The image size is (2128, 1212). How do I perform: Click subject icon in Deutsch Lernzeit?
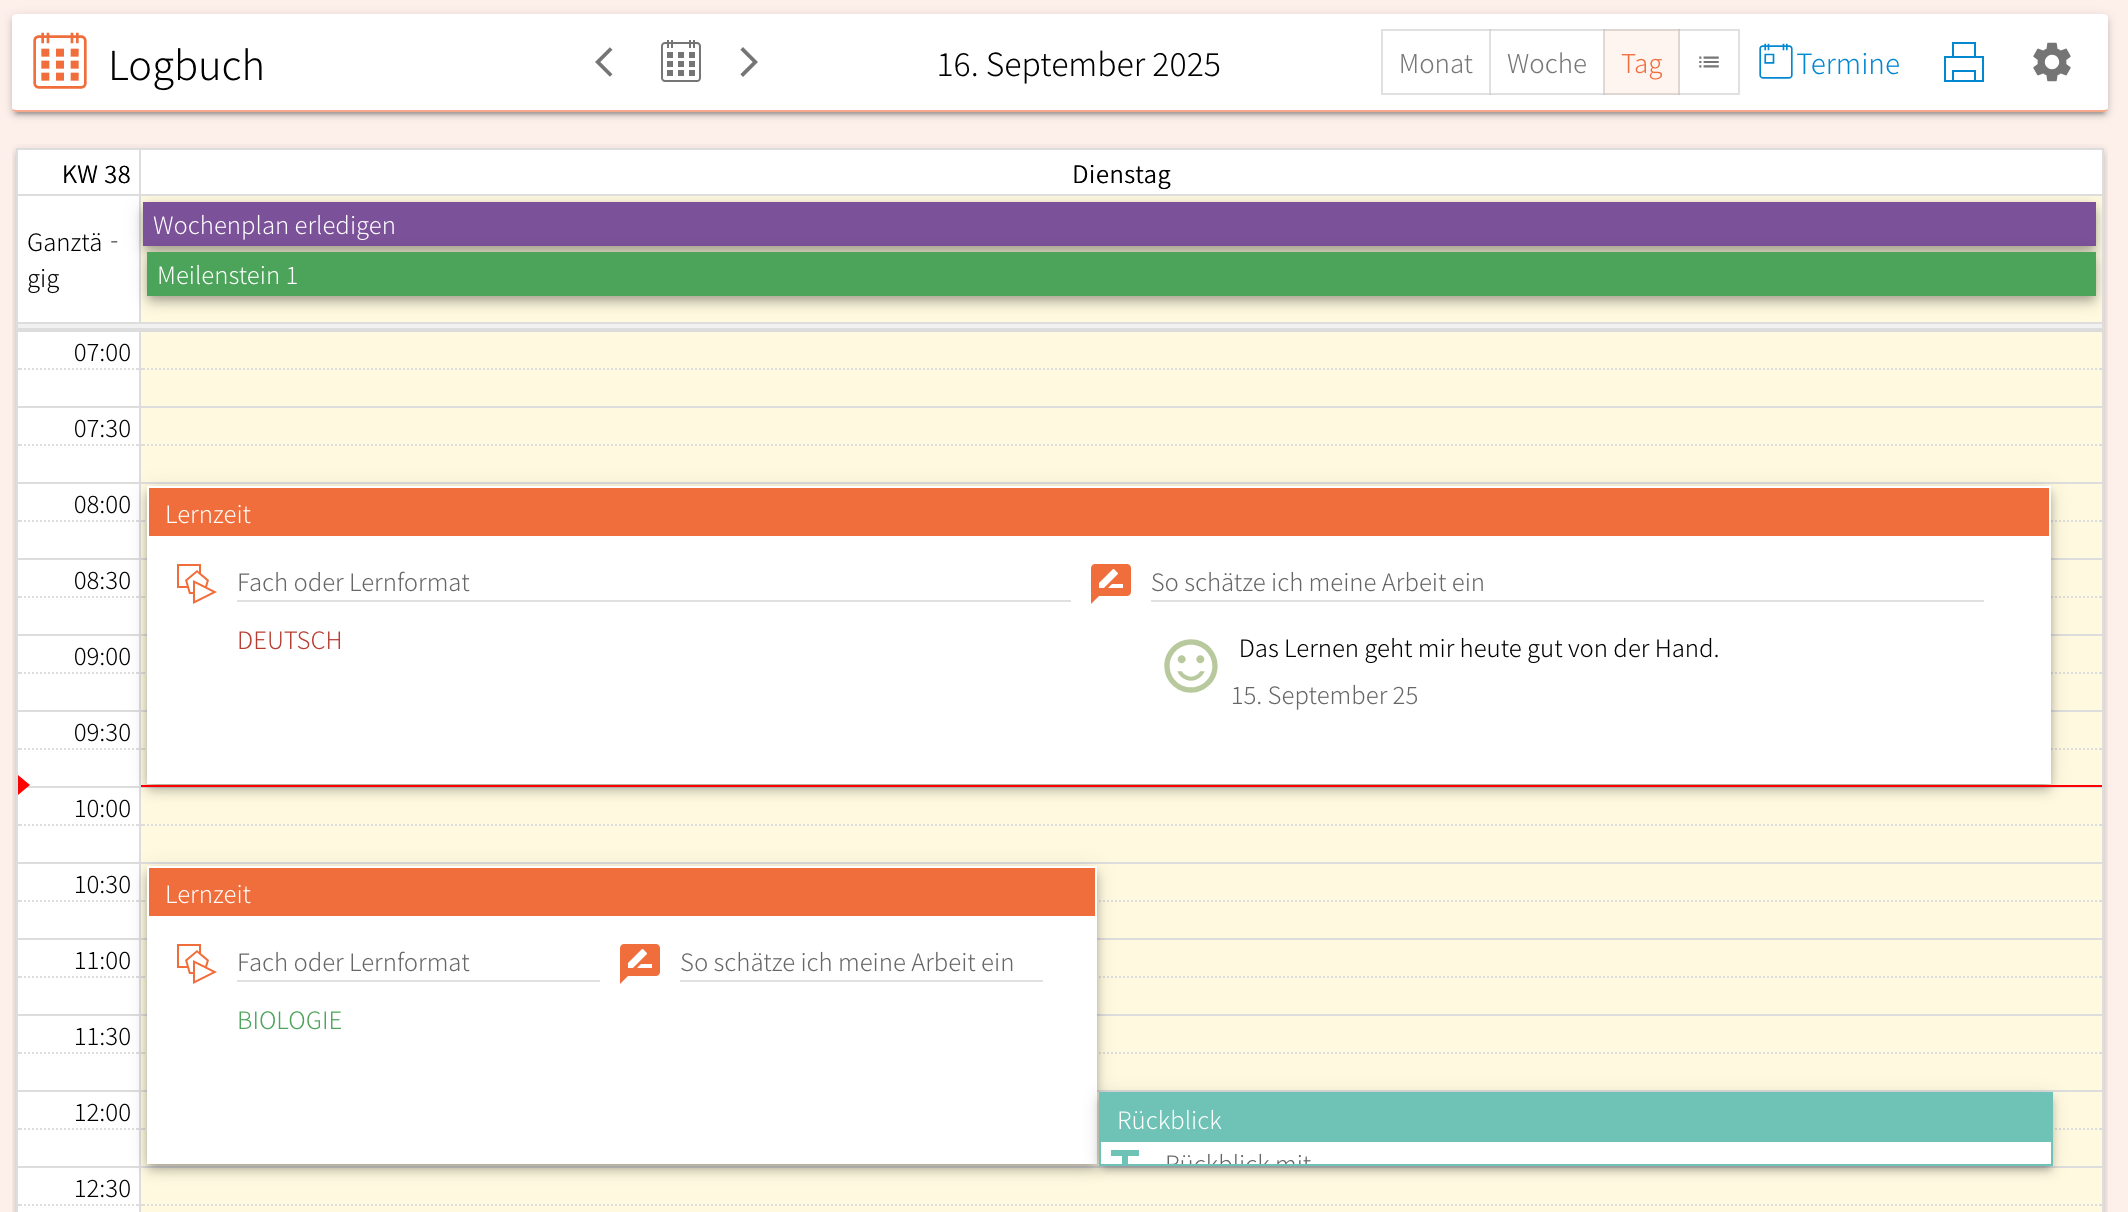click(196, 582)
